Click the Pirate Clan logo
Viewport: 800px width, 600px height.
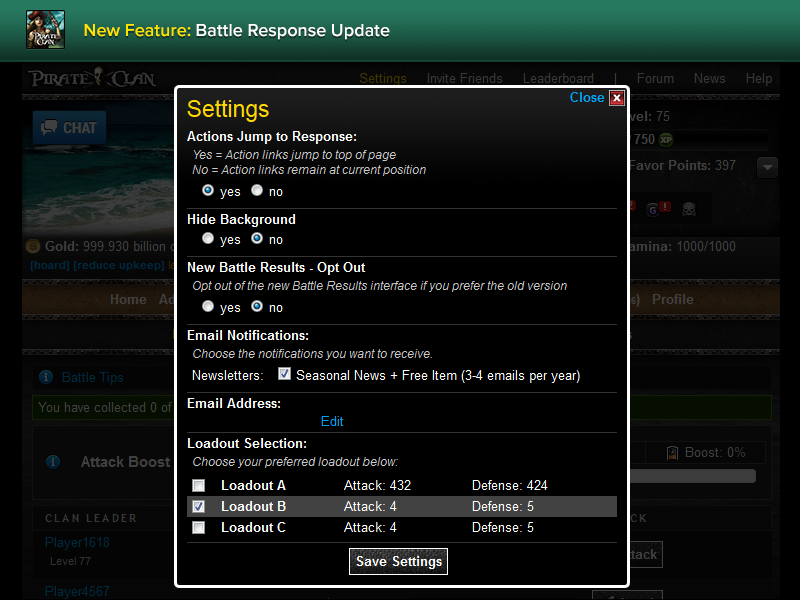[92, 79]
